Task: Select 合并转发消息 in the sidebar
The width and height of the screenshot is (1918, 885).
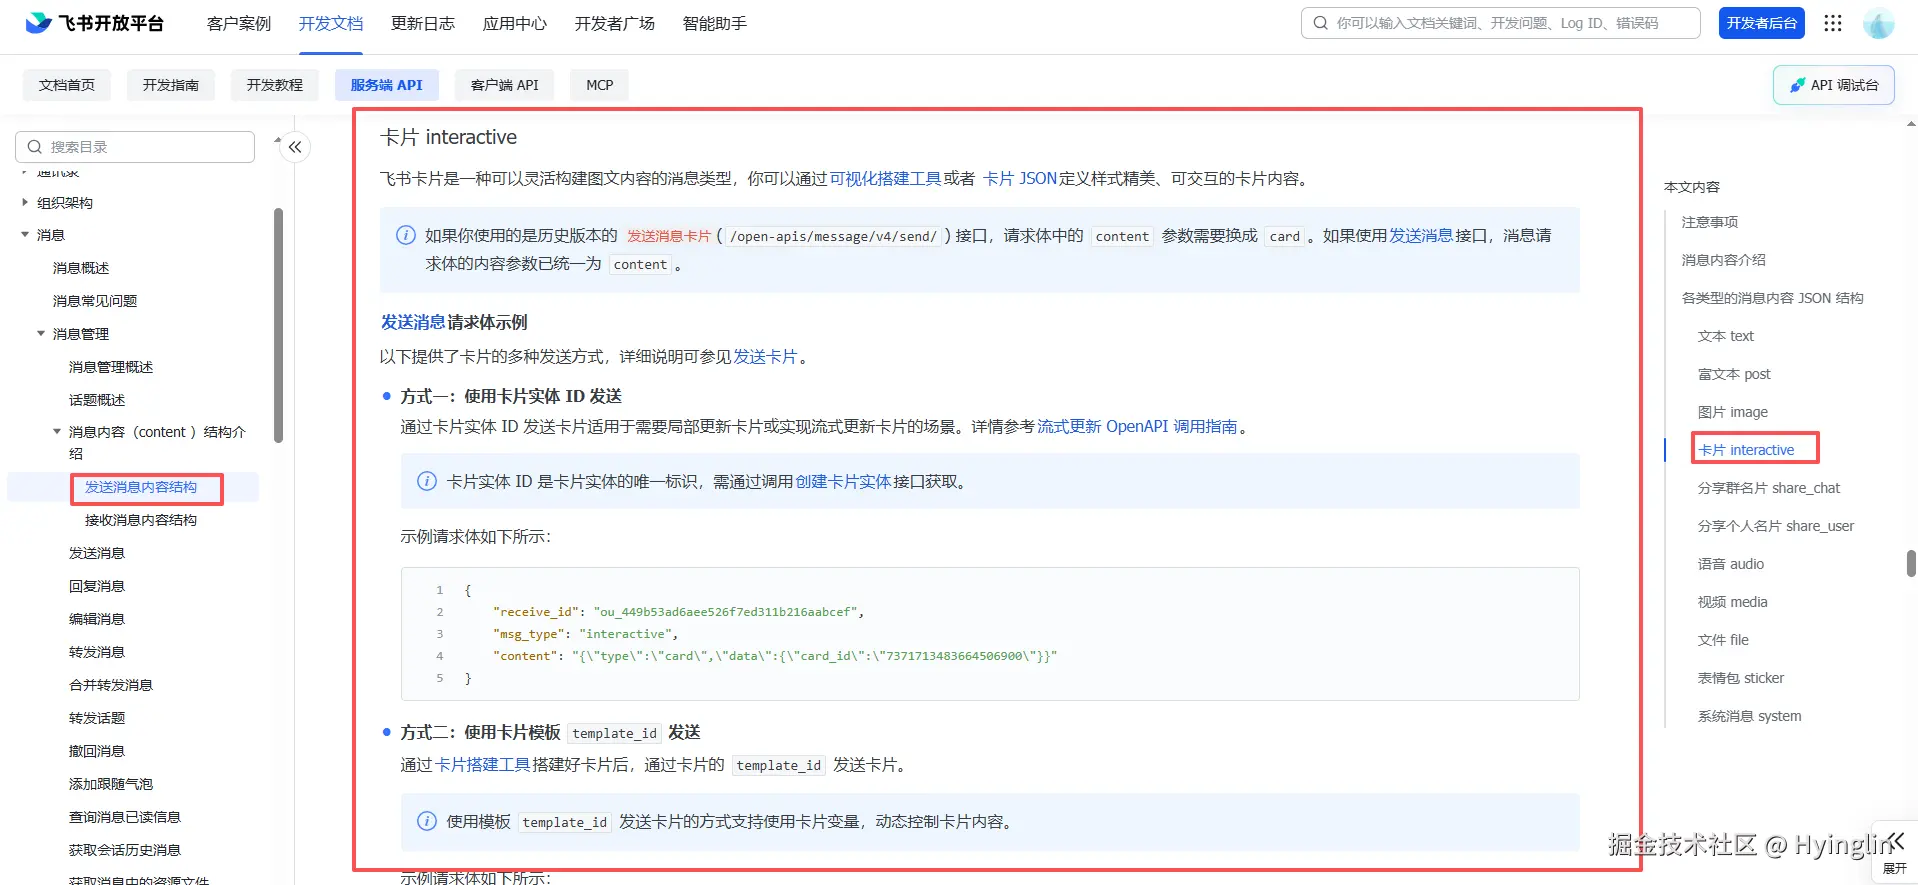Action: (111, 685)
